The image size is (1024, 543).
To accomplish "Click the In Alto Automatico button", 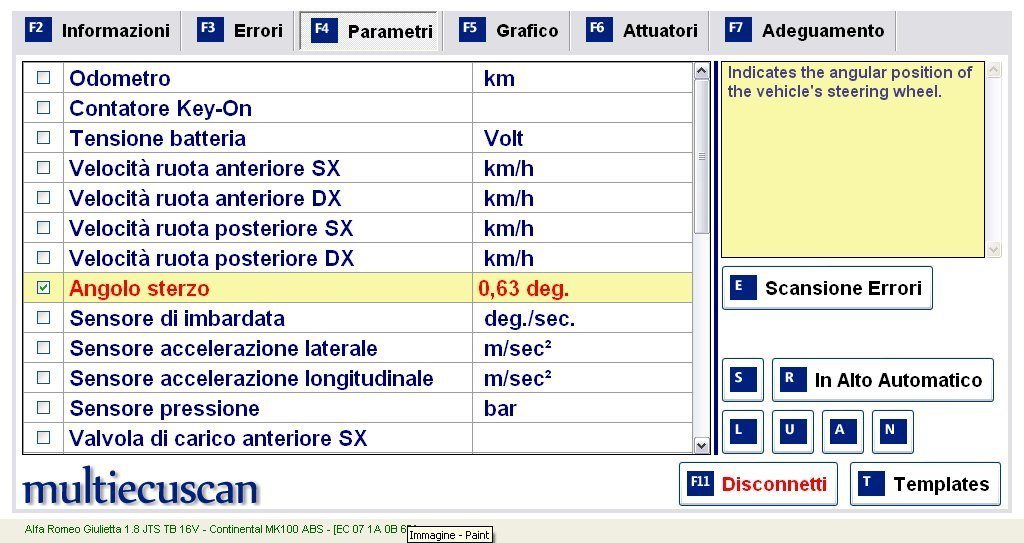I will pyautogui.click(x=882, y=380).
